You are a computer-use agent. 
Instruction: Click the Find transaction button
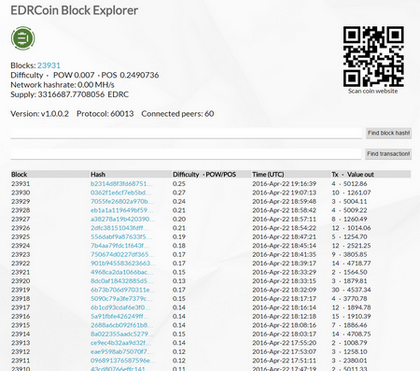(388, 154)
